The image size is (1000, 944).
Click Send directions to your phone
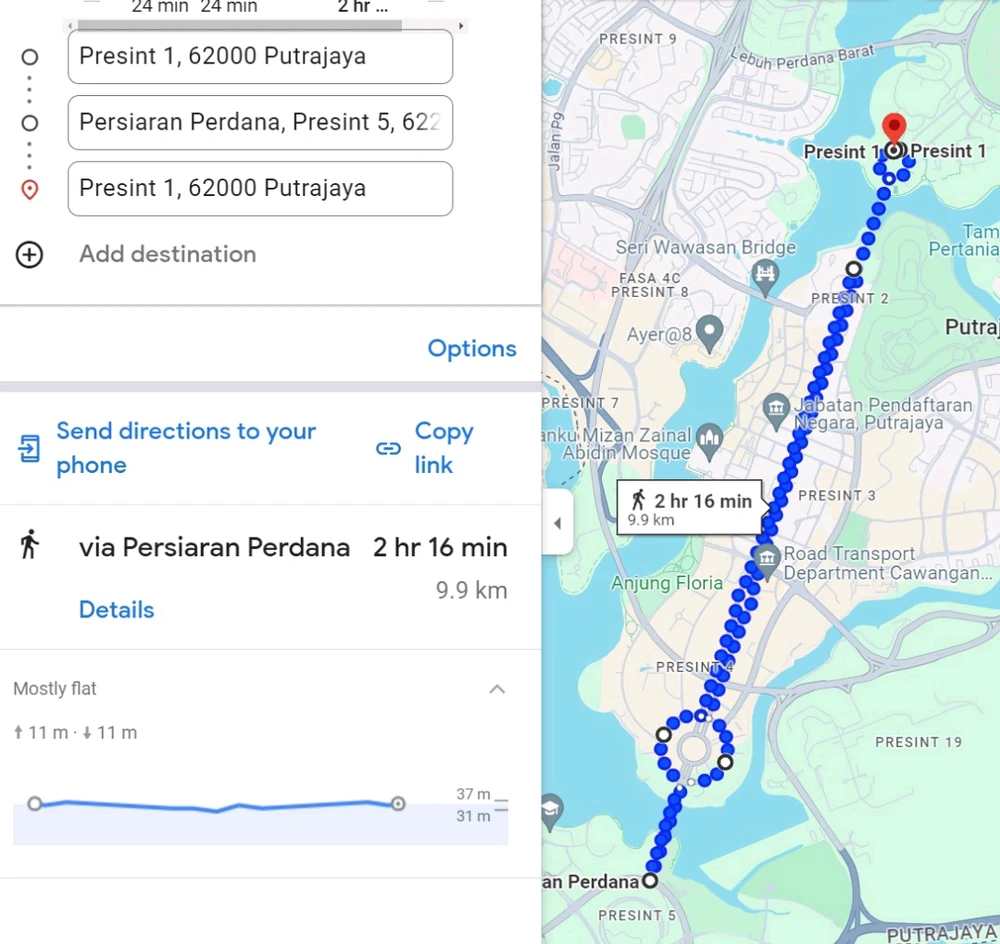click(186, 448)
